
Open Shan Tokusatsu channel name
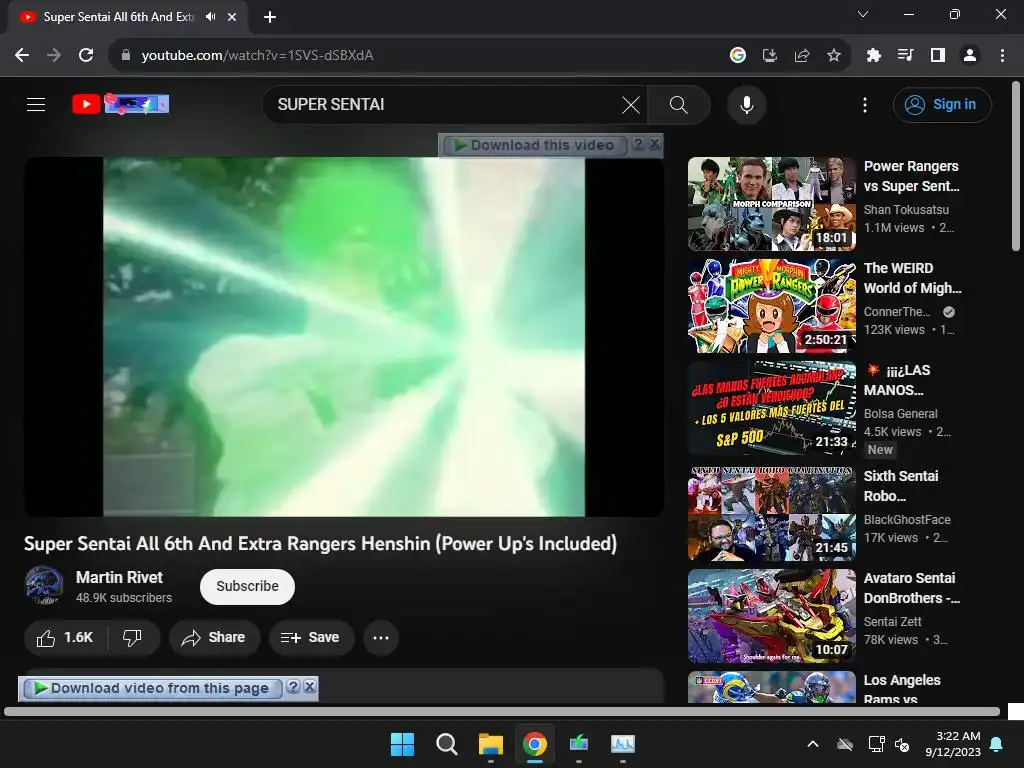point(906,210)
